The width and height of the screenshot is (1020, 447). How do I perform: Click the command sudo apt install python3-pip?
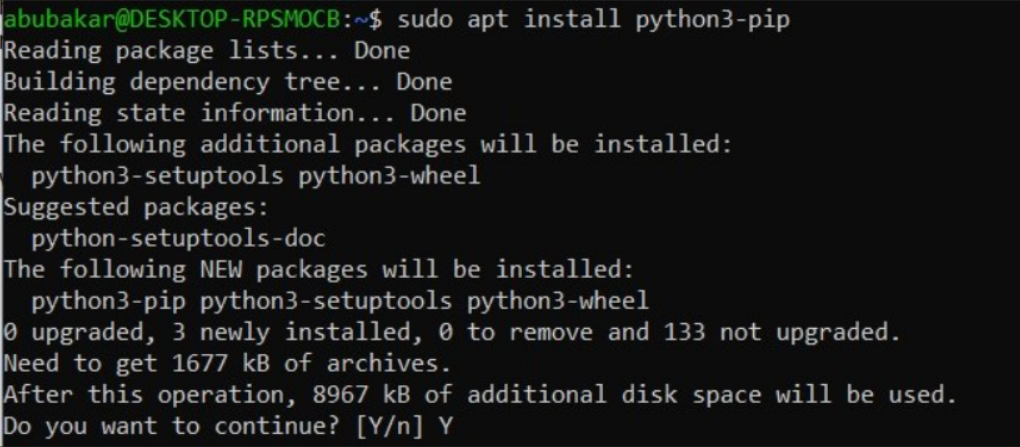(594, 20)
